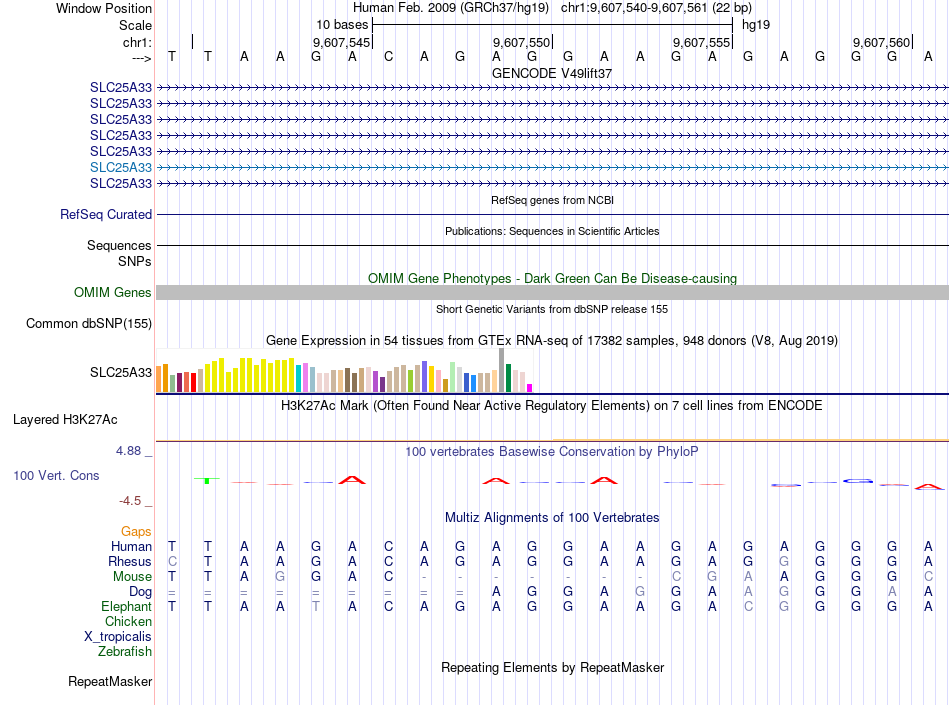Click the RefSeq Curated track label
This screenshot has width=950, height=705.
[105, 214]
